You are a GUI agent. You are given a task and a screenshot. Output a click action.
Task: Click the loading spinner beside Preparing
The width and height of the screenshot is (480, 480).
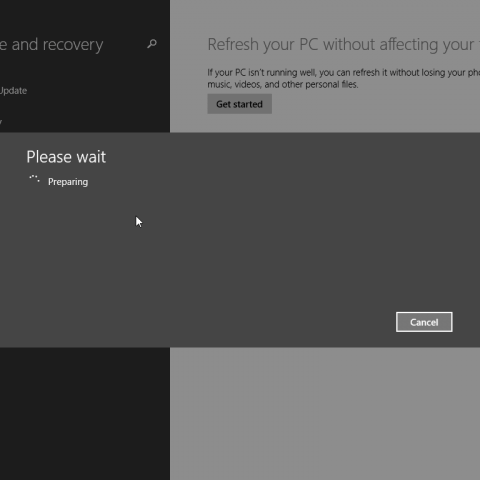point(34,179)
